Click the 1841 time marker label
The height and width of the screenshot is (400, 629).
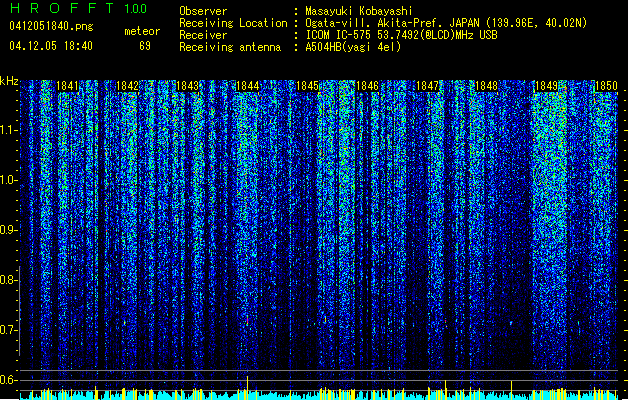[67, 86]
